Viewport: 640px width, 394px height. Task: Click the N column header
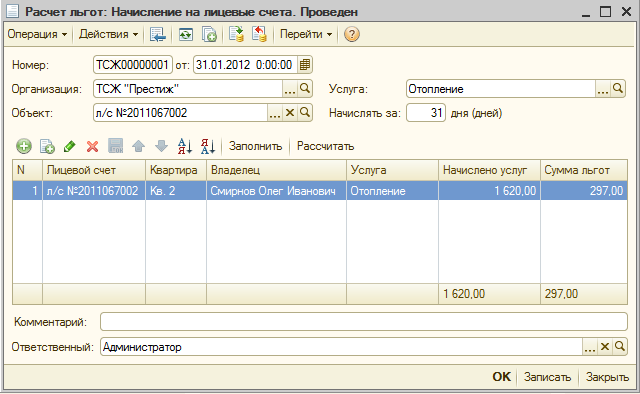click(27, 170)
